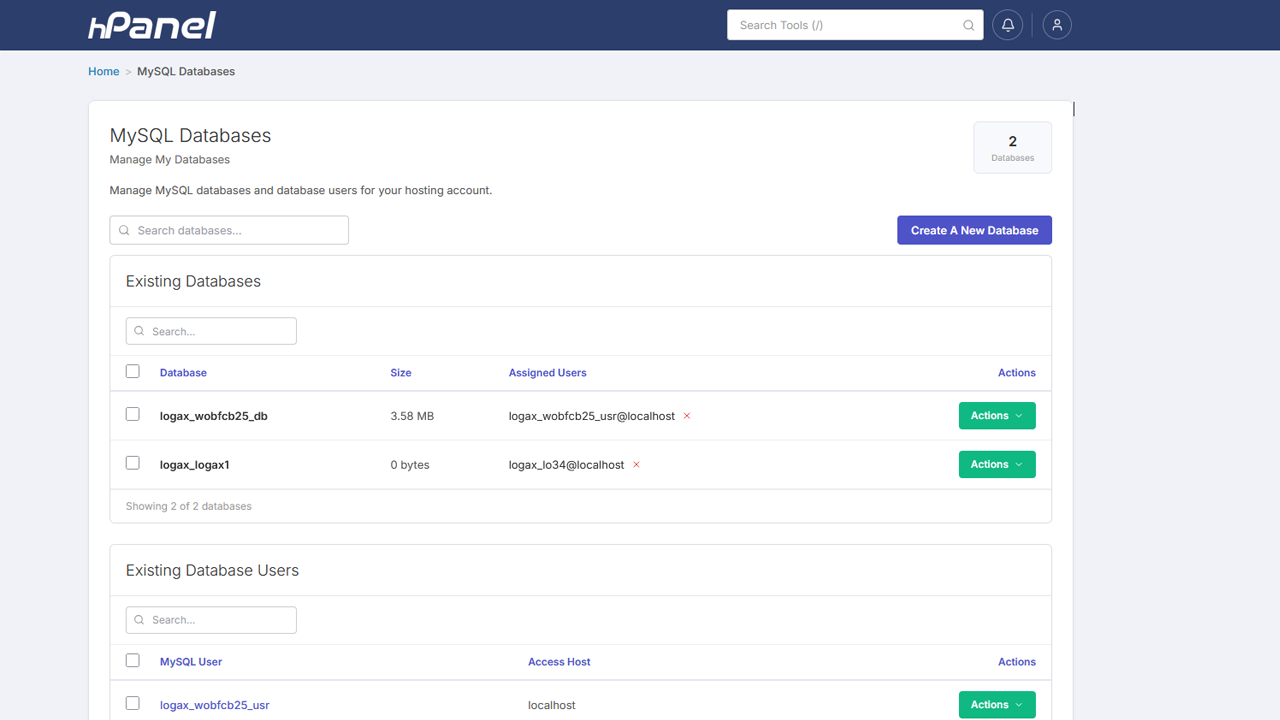This screenshot has width=1280, height=720.
Task: Click the logax_lo34@localhost assigned user text
Action: click(566, 465)
